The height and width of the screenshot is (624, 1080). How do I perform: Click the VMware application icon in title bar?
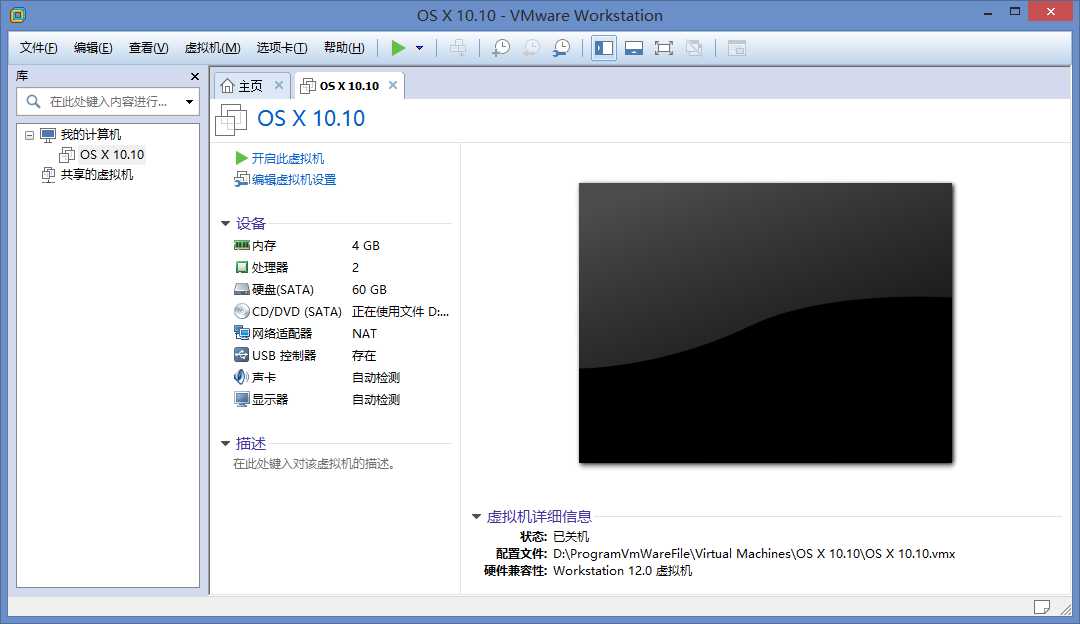point(17,14)
